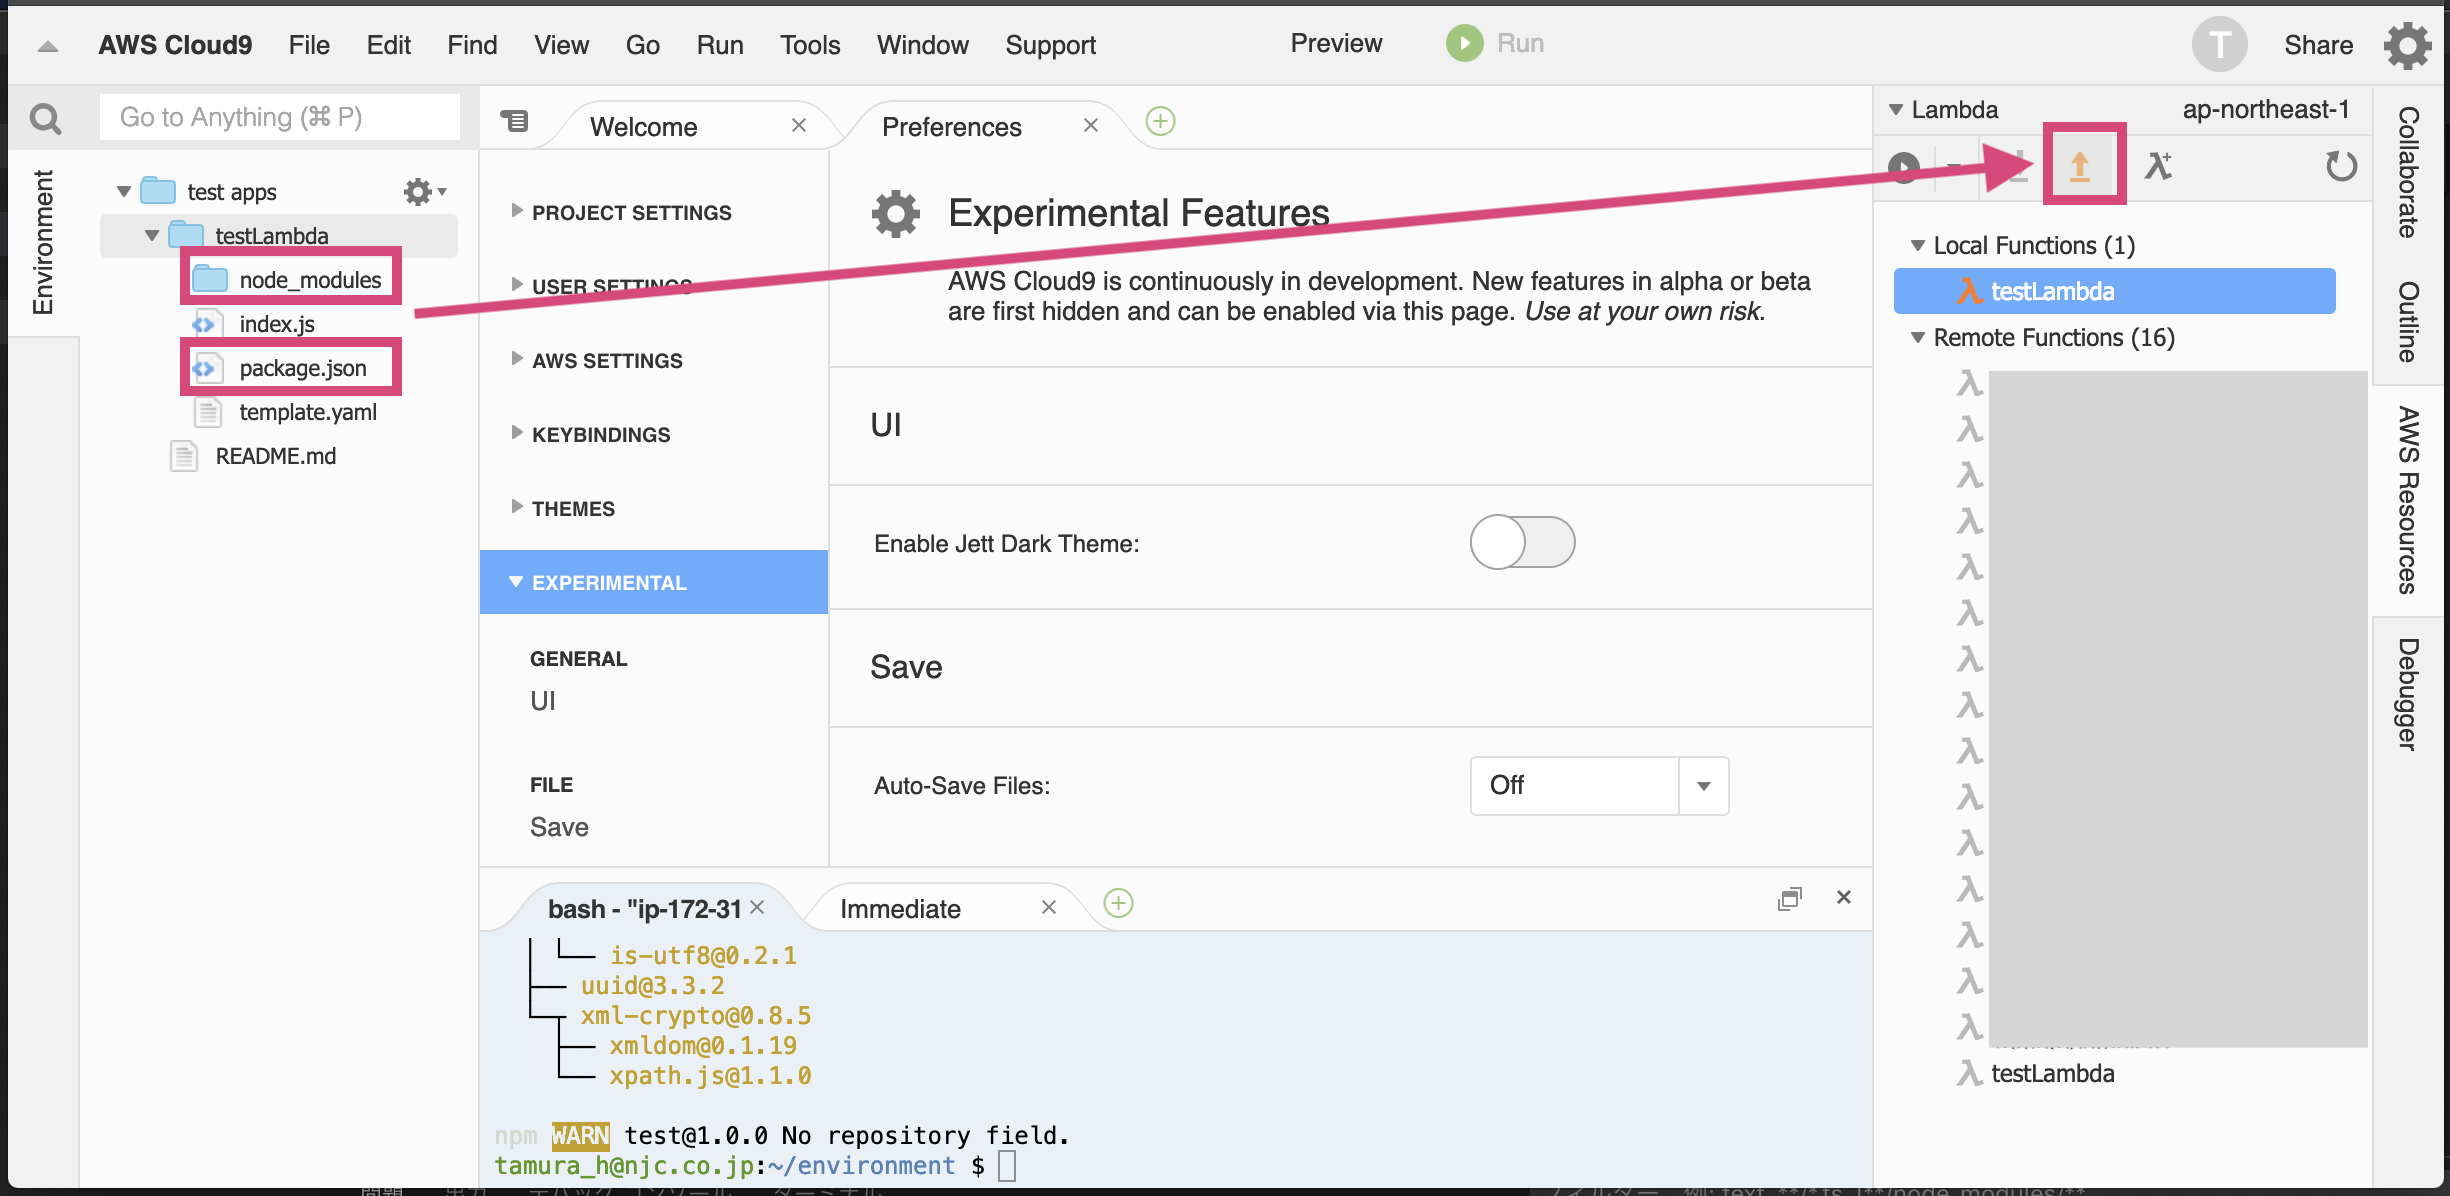Open the Tools menu
Screen dimensions: 2450x1196
point(809,44)
